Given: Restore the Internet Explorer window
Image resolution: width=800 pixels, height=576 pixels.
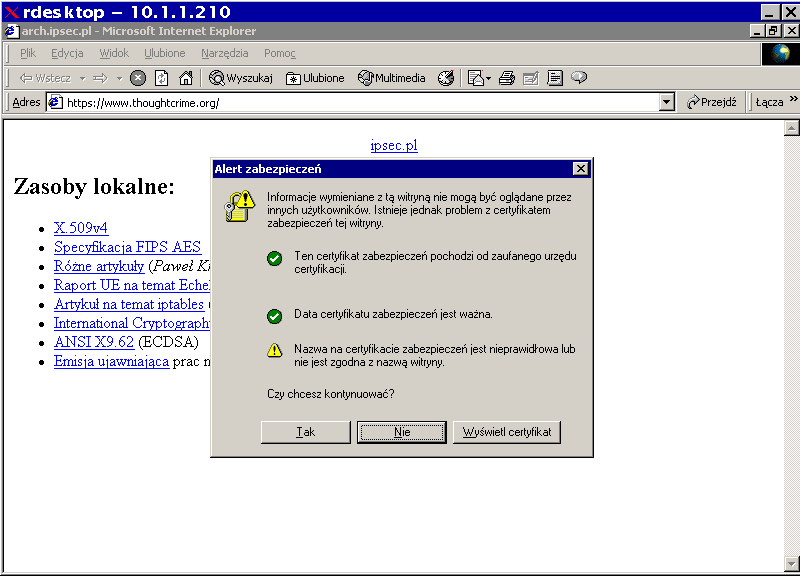Looking at the screenshot, I should point(773,31).
